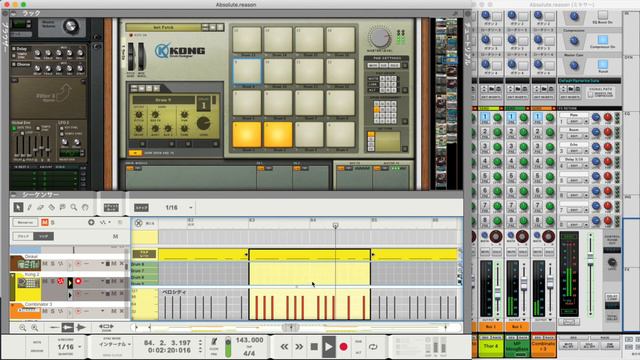
Task: Click the red record-enable on Kong 2 track
Action: (78, 281)
